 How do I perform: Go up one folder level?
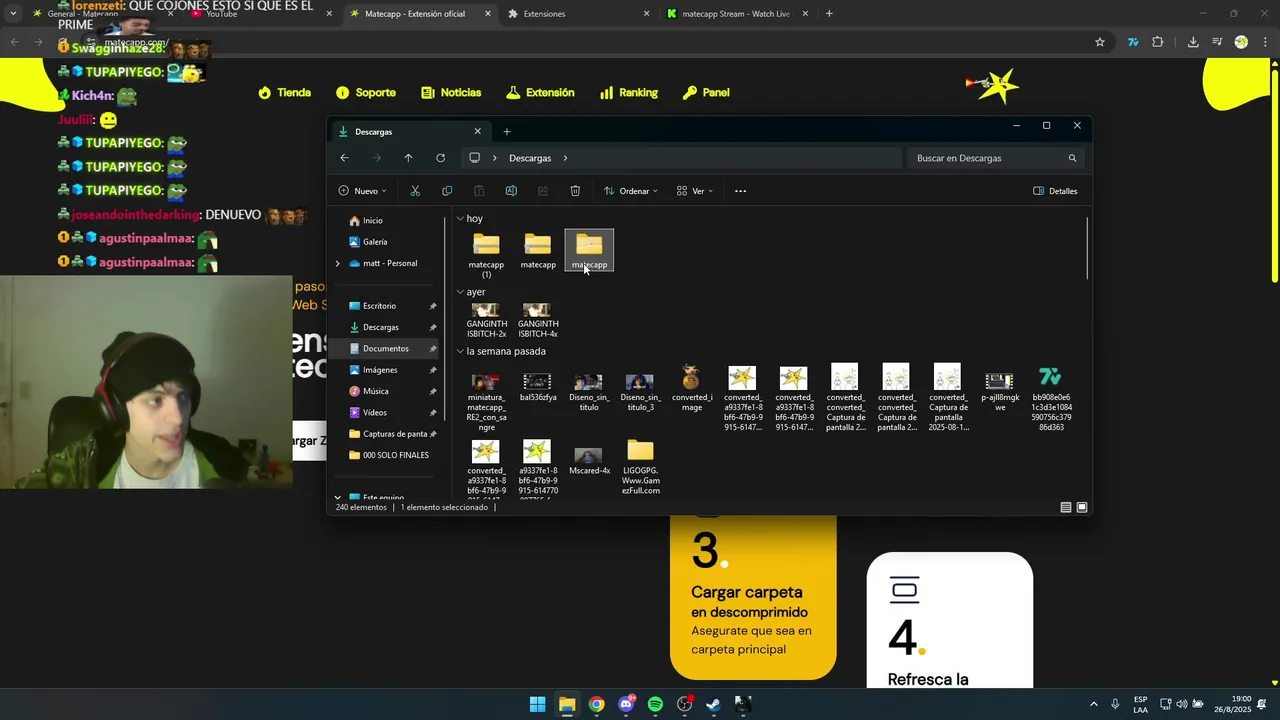pos(408,158)
